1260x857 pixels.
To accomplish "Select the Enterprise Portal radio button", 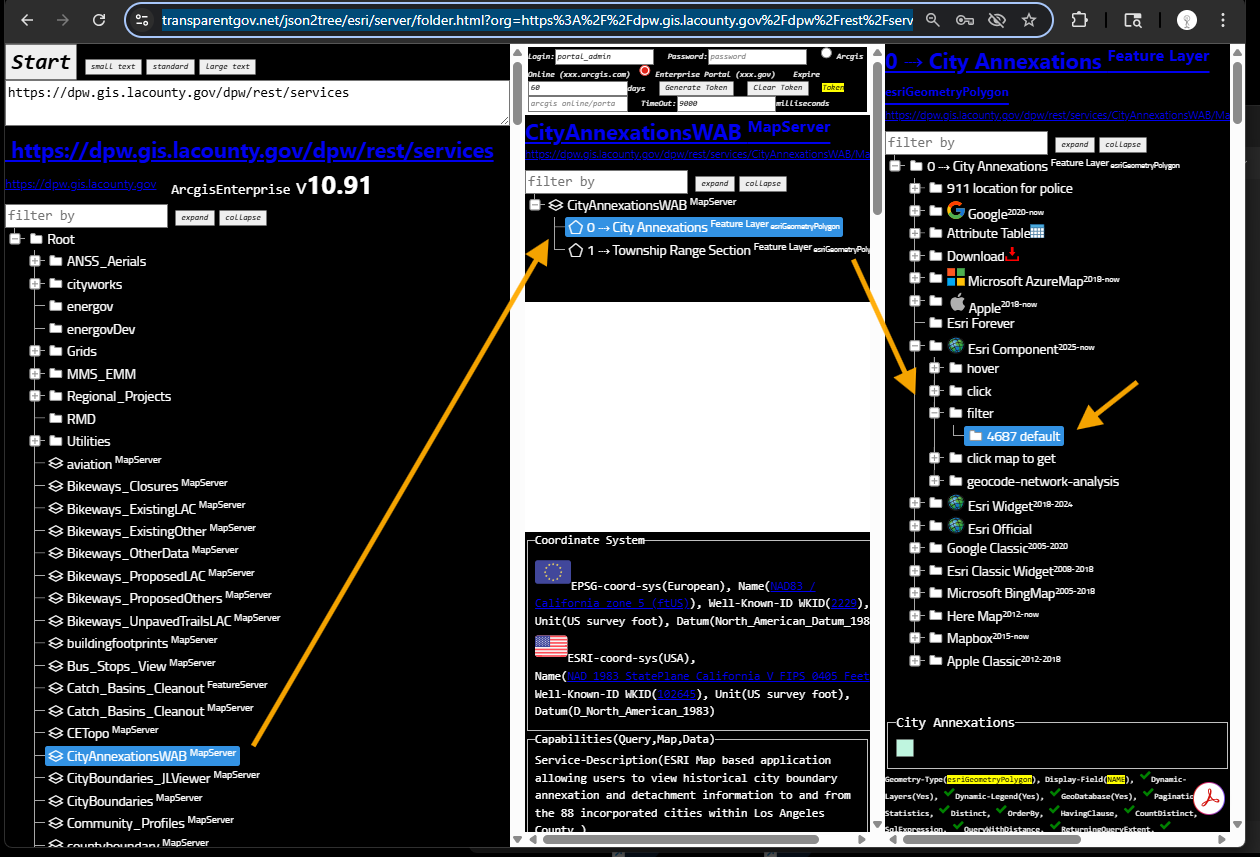I will click(x=644, y=71).
